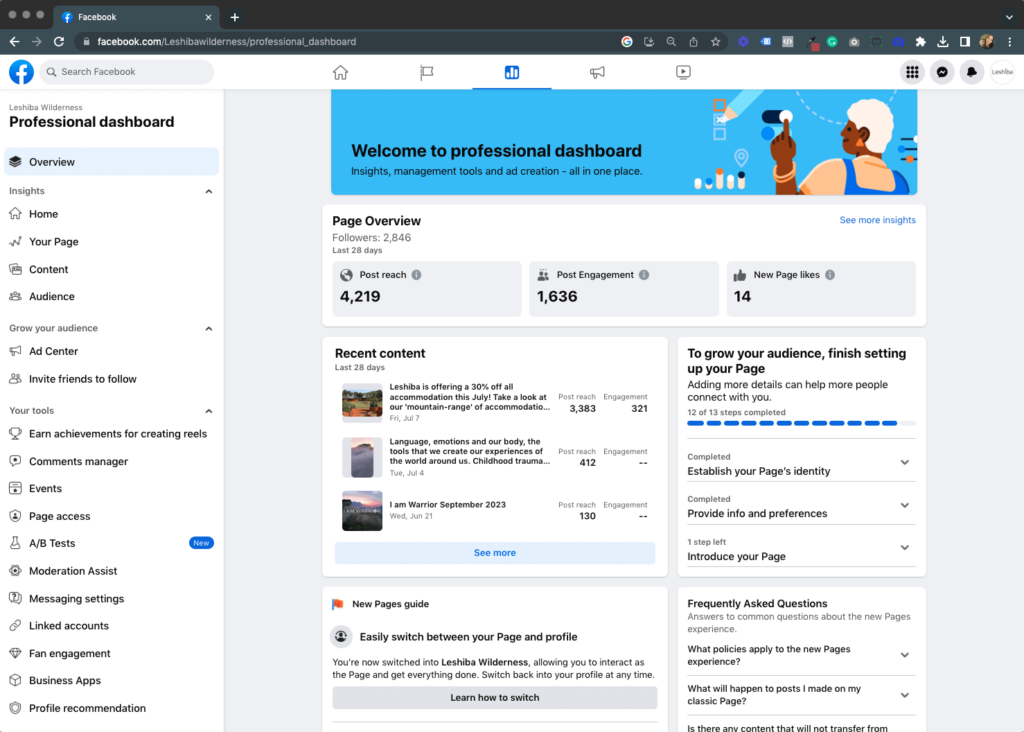Open Content insights in the sidebar

pyautogui.click(x=112, y=269)
